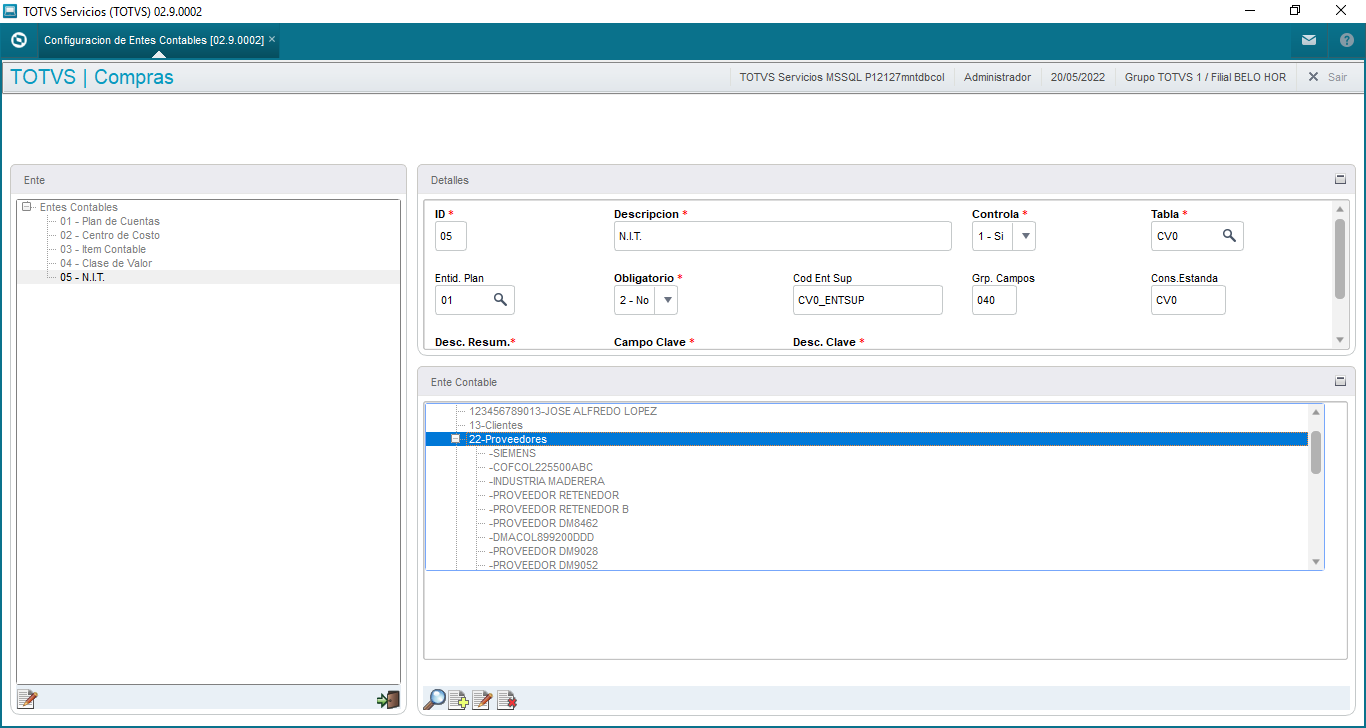Close the Configuracion de Entes Contables tab
Viewport: 1366px width, 728px height.
click(x=272, y=39)
